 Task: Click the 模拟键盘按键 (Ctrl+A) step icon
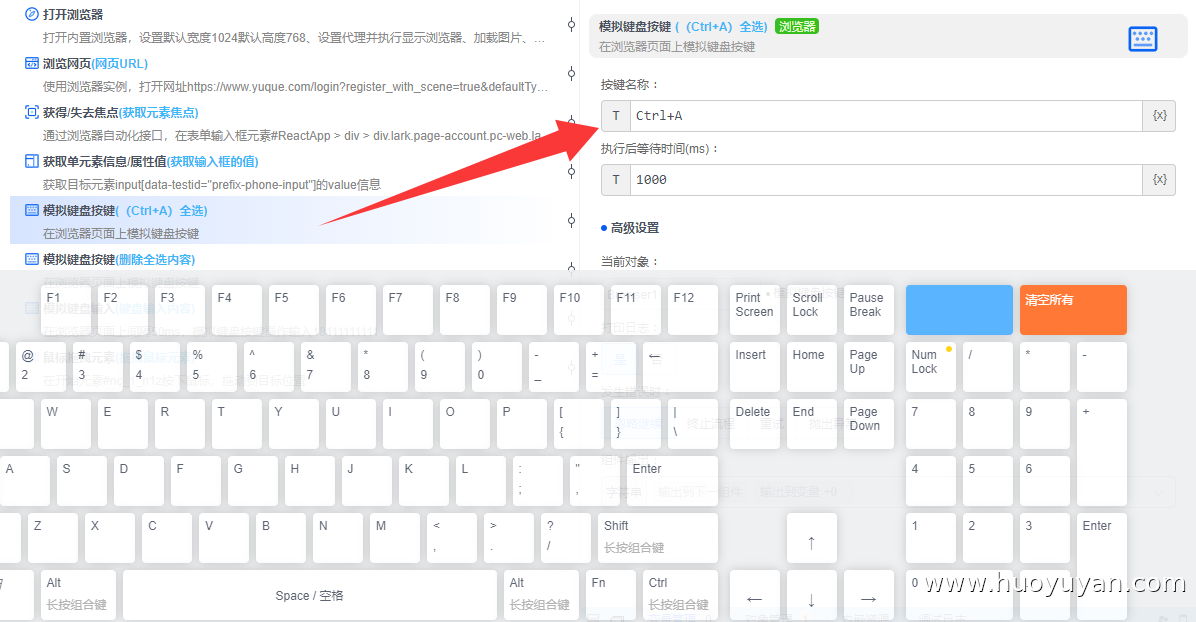[32, 210]
